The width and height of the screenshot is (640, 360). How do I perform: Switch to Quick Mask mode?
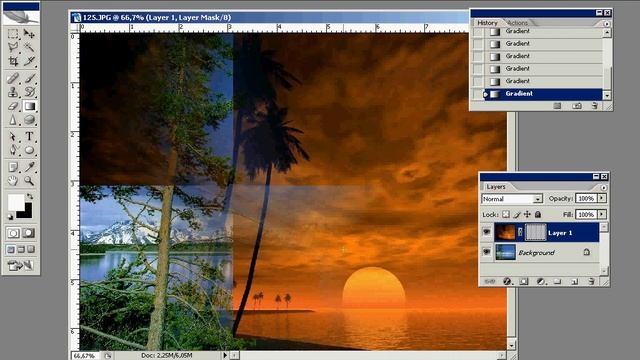click(29, 233)
